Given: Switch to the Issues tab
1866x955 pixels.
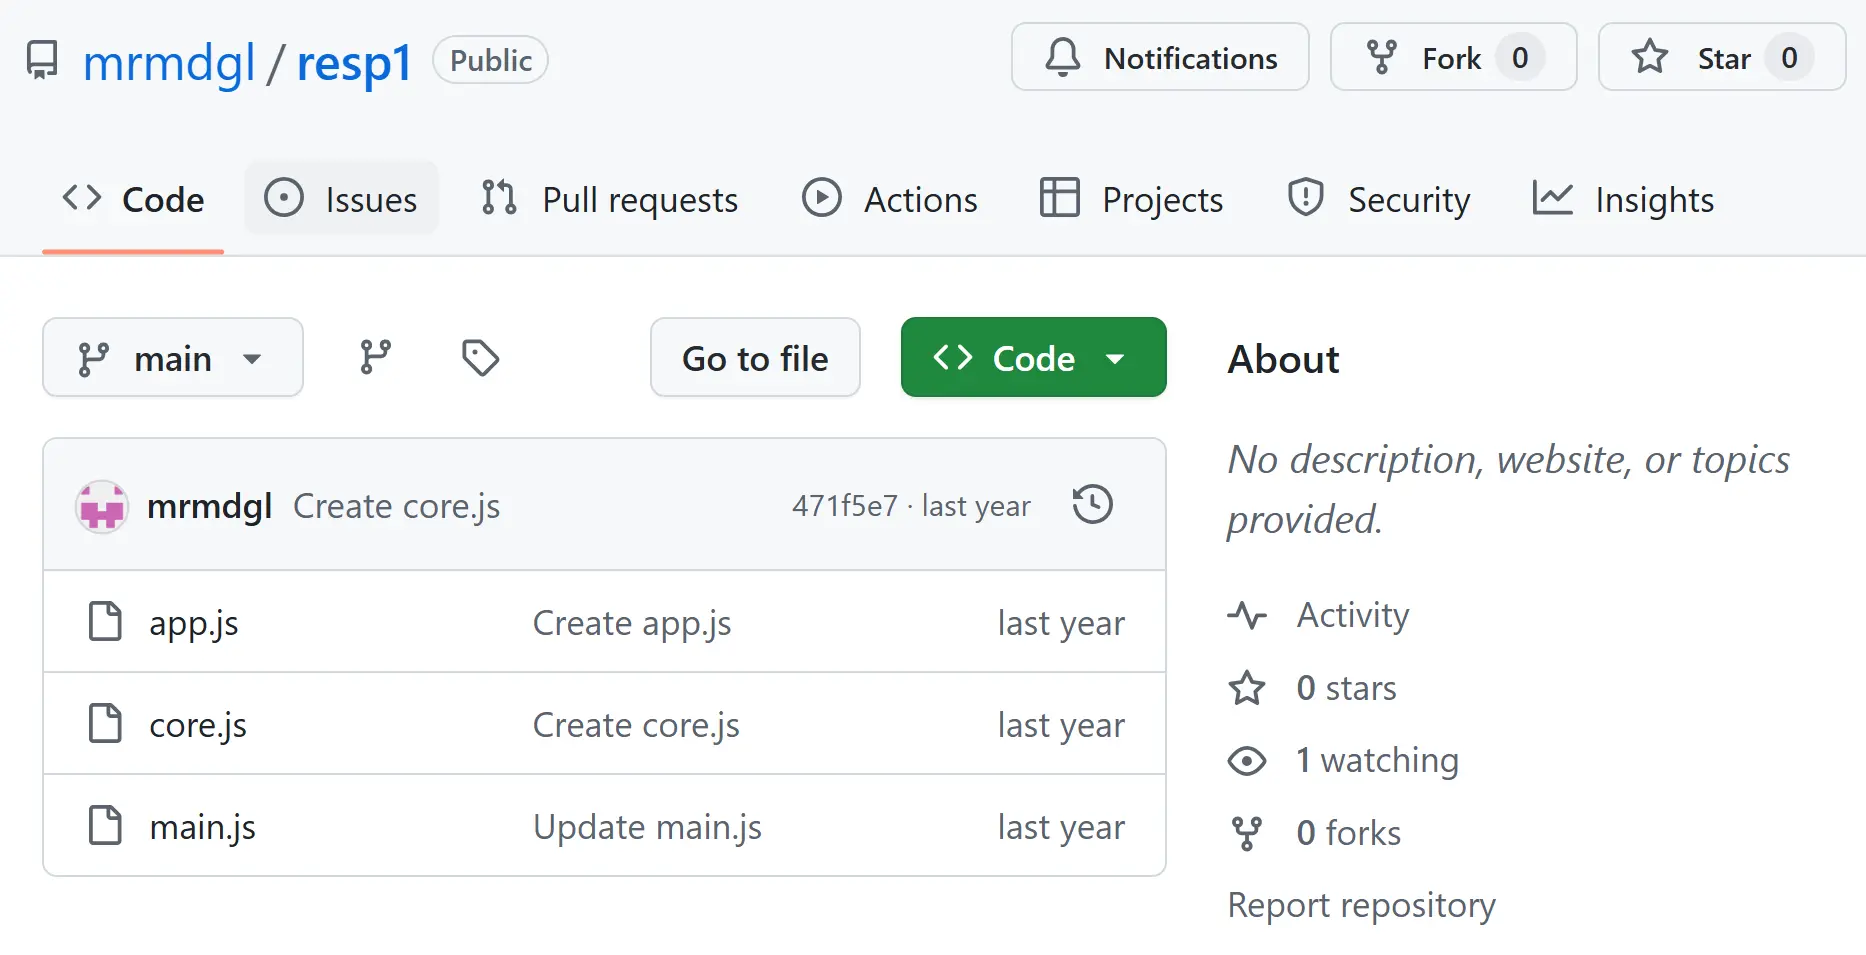Looking at the screenshot, I should [x=342, y=200].
